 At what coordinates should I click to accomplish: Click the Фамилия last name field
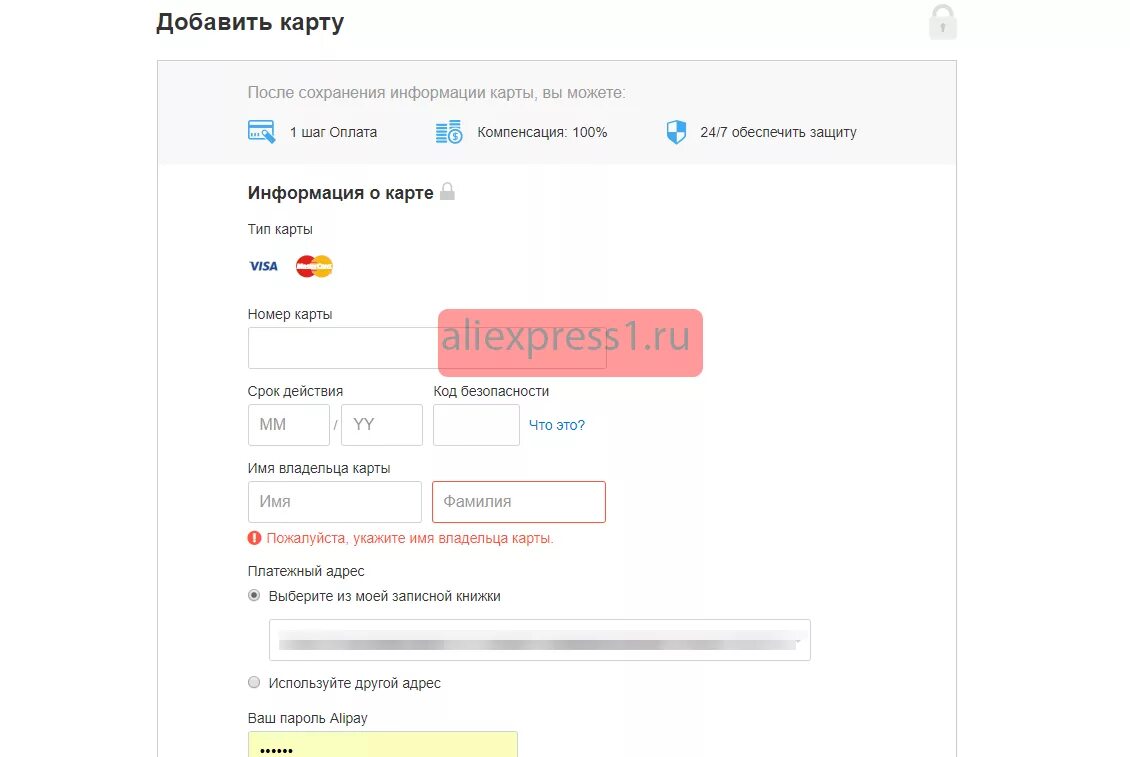pyautogui.click(x=519, y=502)
